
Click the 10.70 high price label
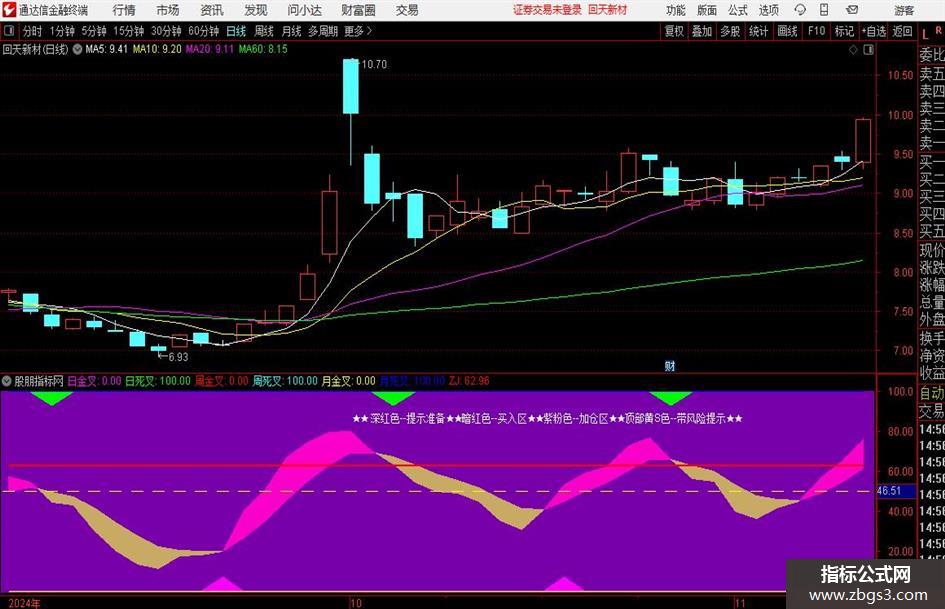click(374, 64)
